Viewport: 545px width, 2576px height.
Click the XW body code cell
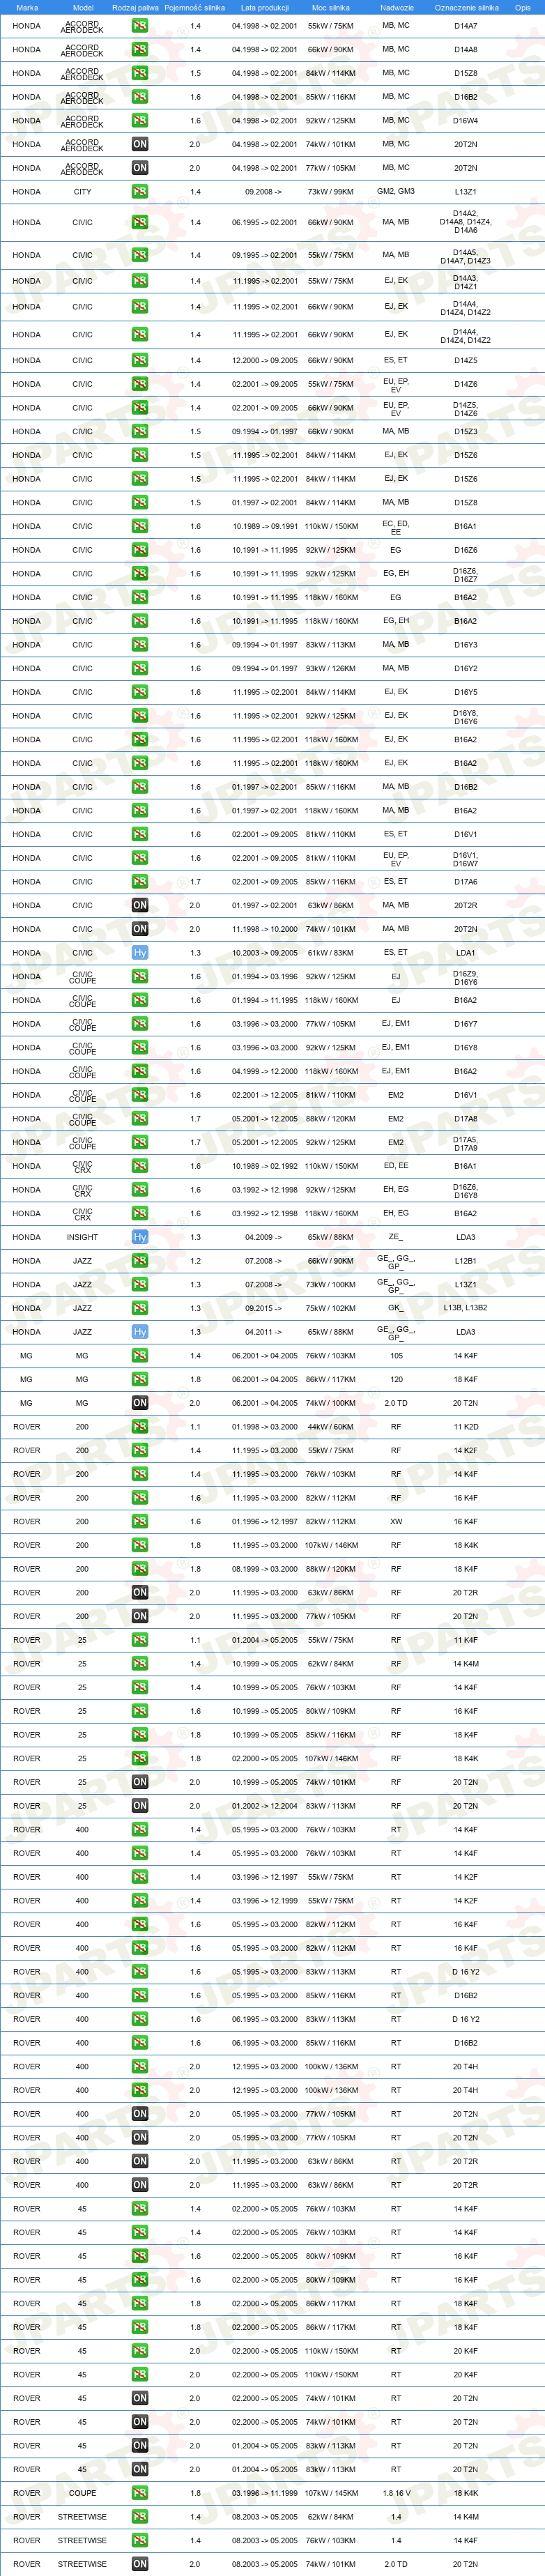pos(396,1522)
